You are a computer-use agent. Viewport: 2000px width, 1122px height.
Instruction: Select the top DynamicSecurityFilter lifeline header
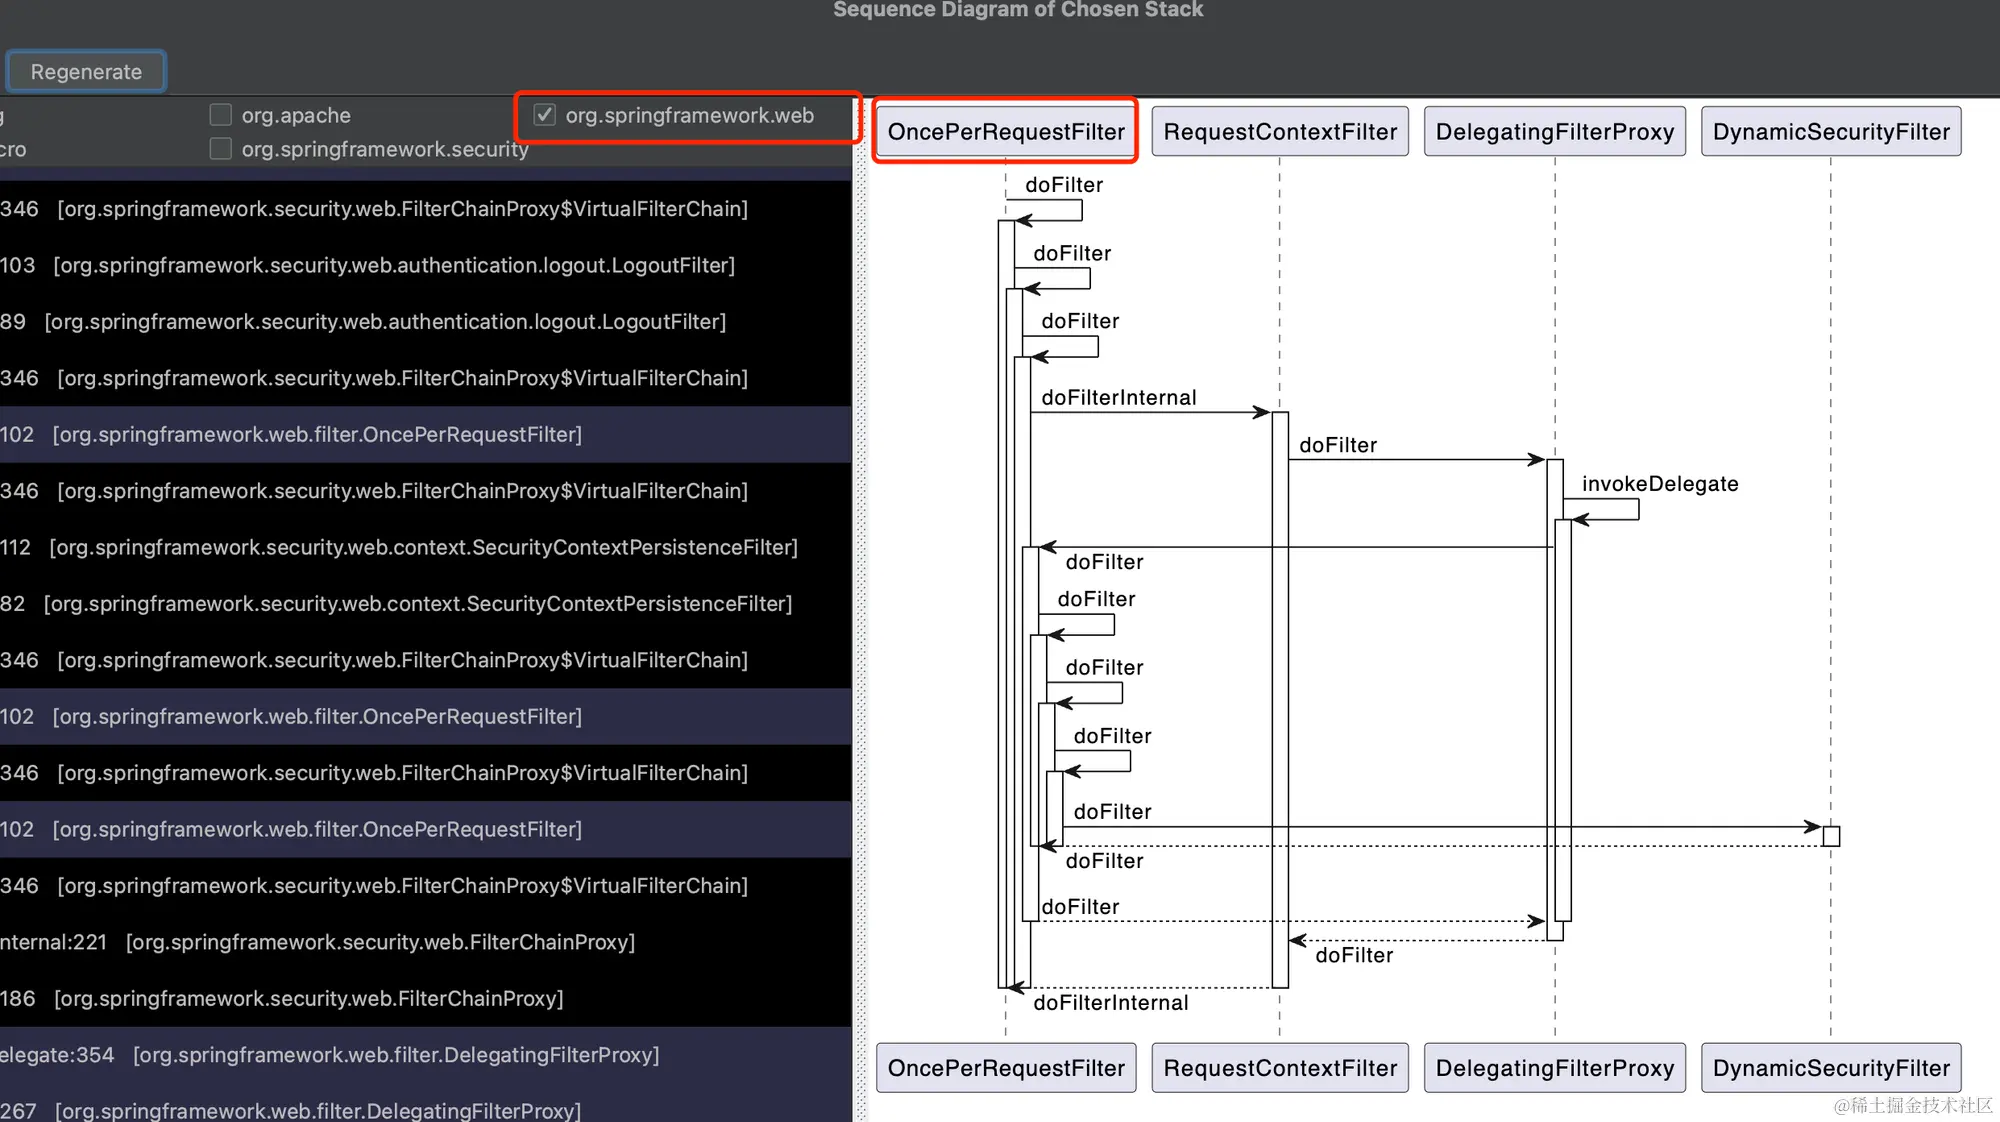coord(1831,132)
